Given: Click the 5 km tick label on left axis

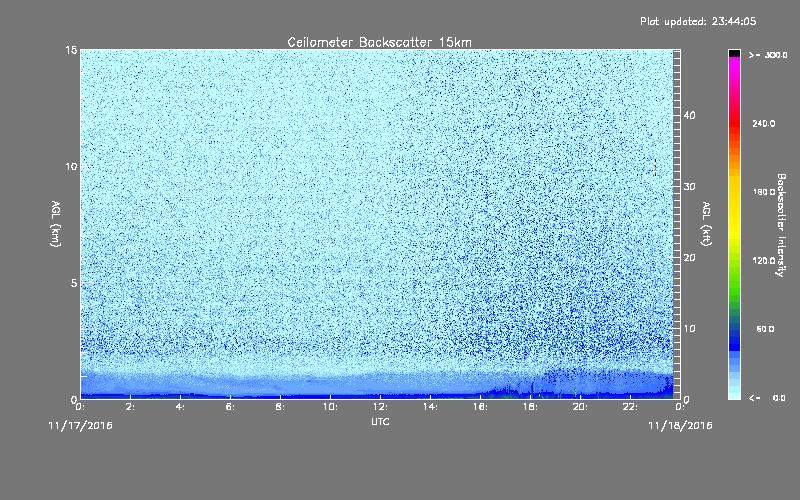Looking at the screenshot, I should pos(74,283).
